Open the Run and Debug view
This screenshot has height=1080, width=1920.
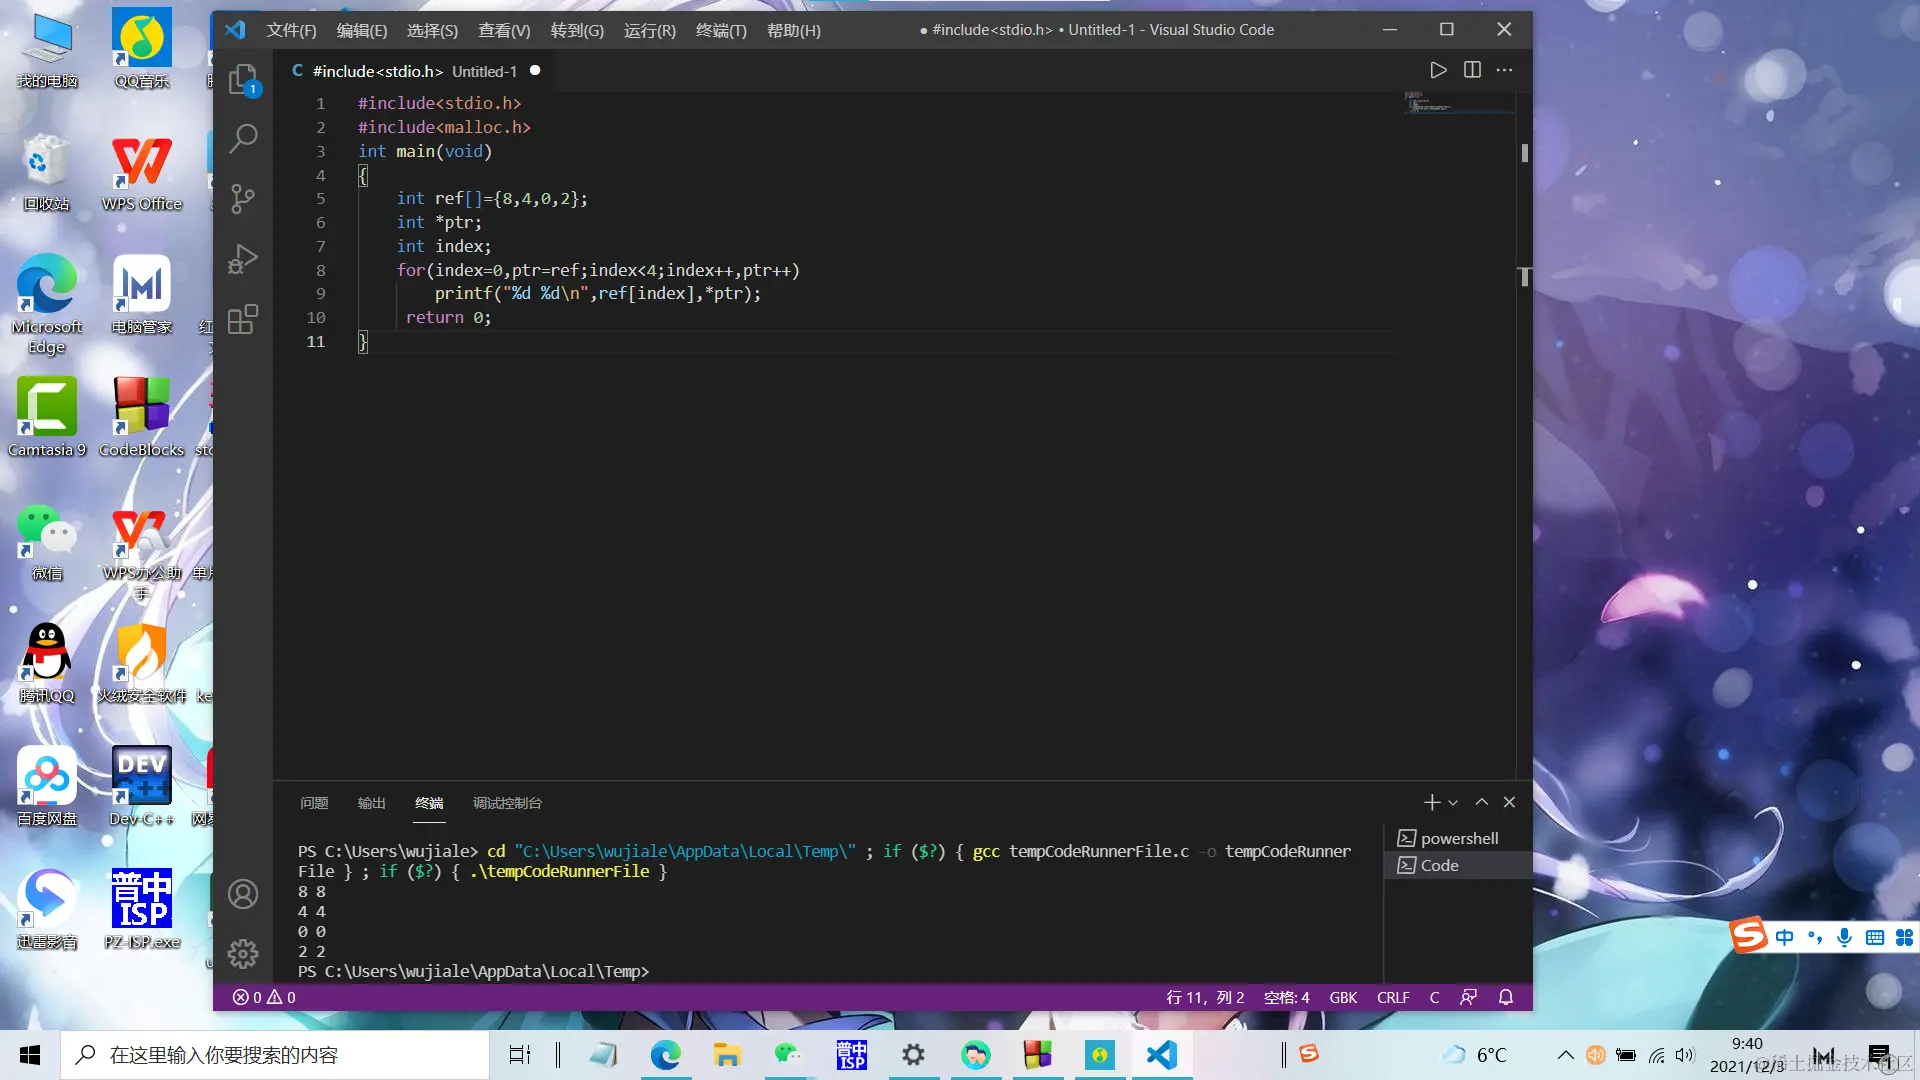tap(243, 259)
